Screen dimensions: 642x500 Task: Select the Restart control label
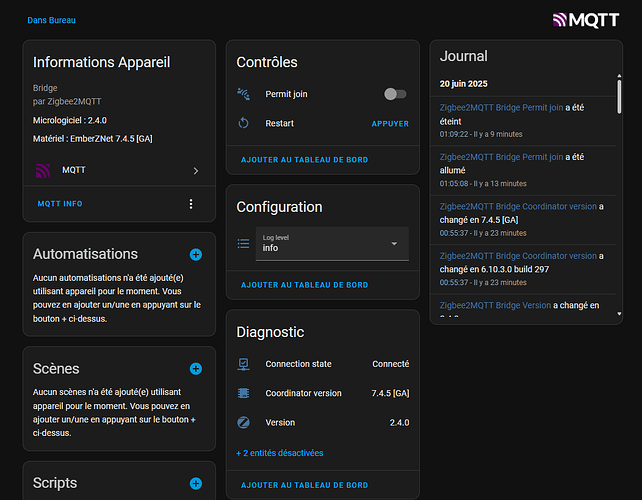point(279,123)
